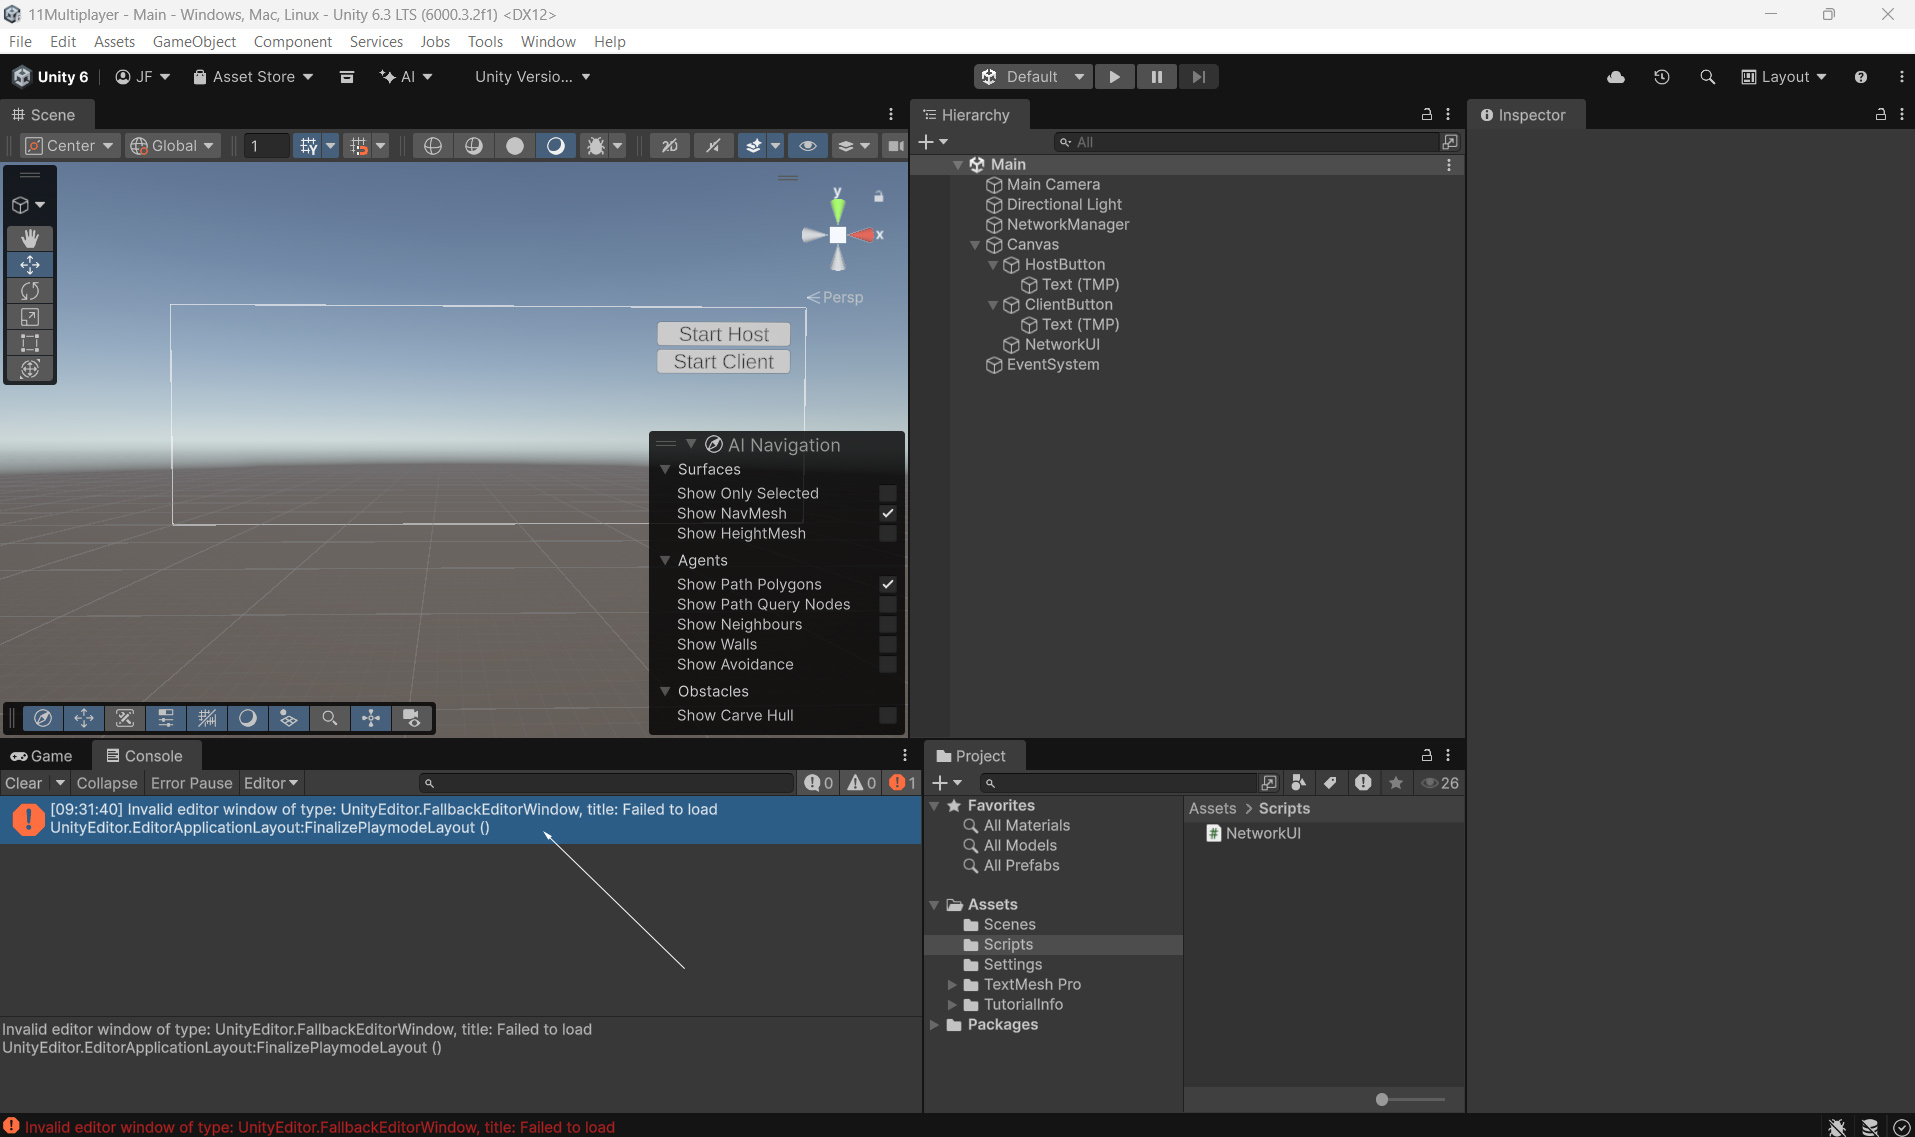Select the Hand view tool
Viewport: 1915px width, 1137px height.
point(30,238)
